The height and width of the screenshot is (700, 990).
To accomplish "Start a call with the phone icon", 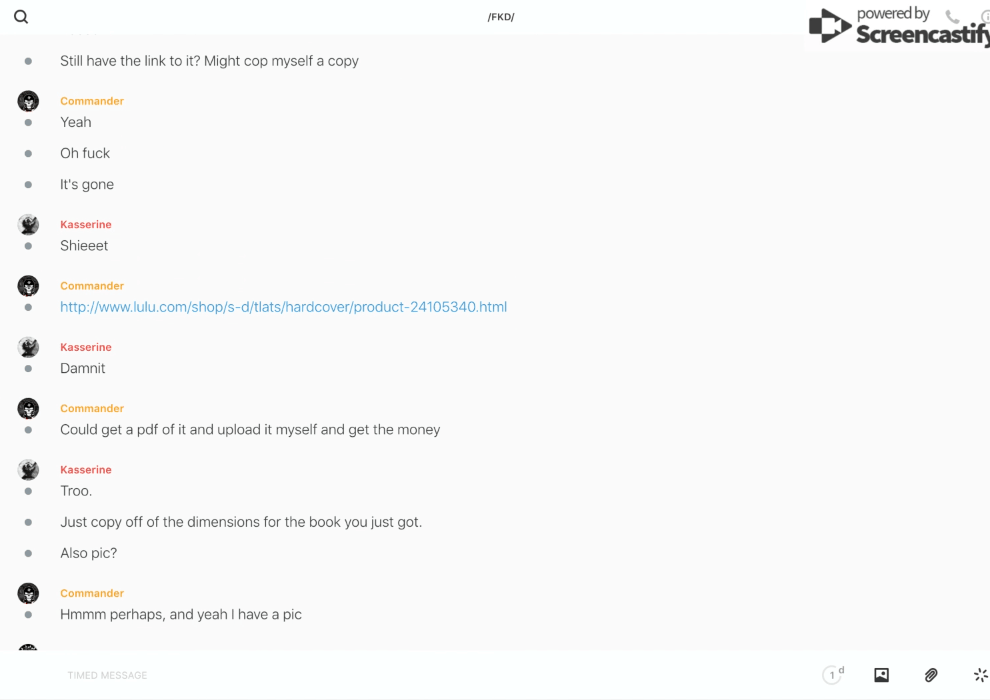I will click(952, 16).
